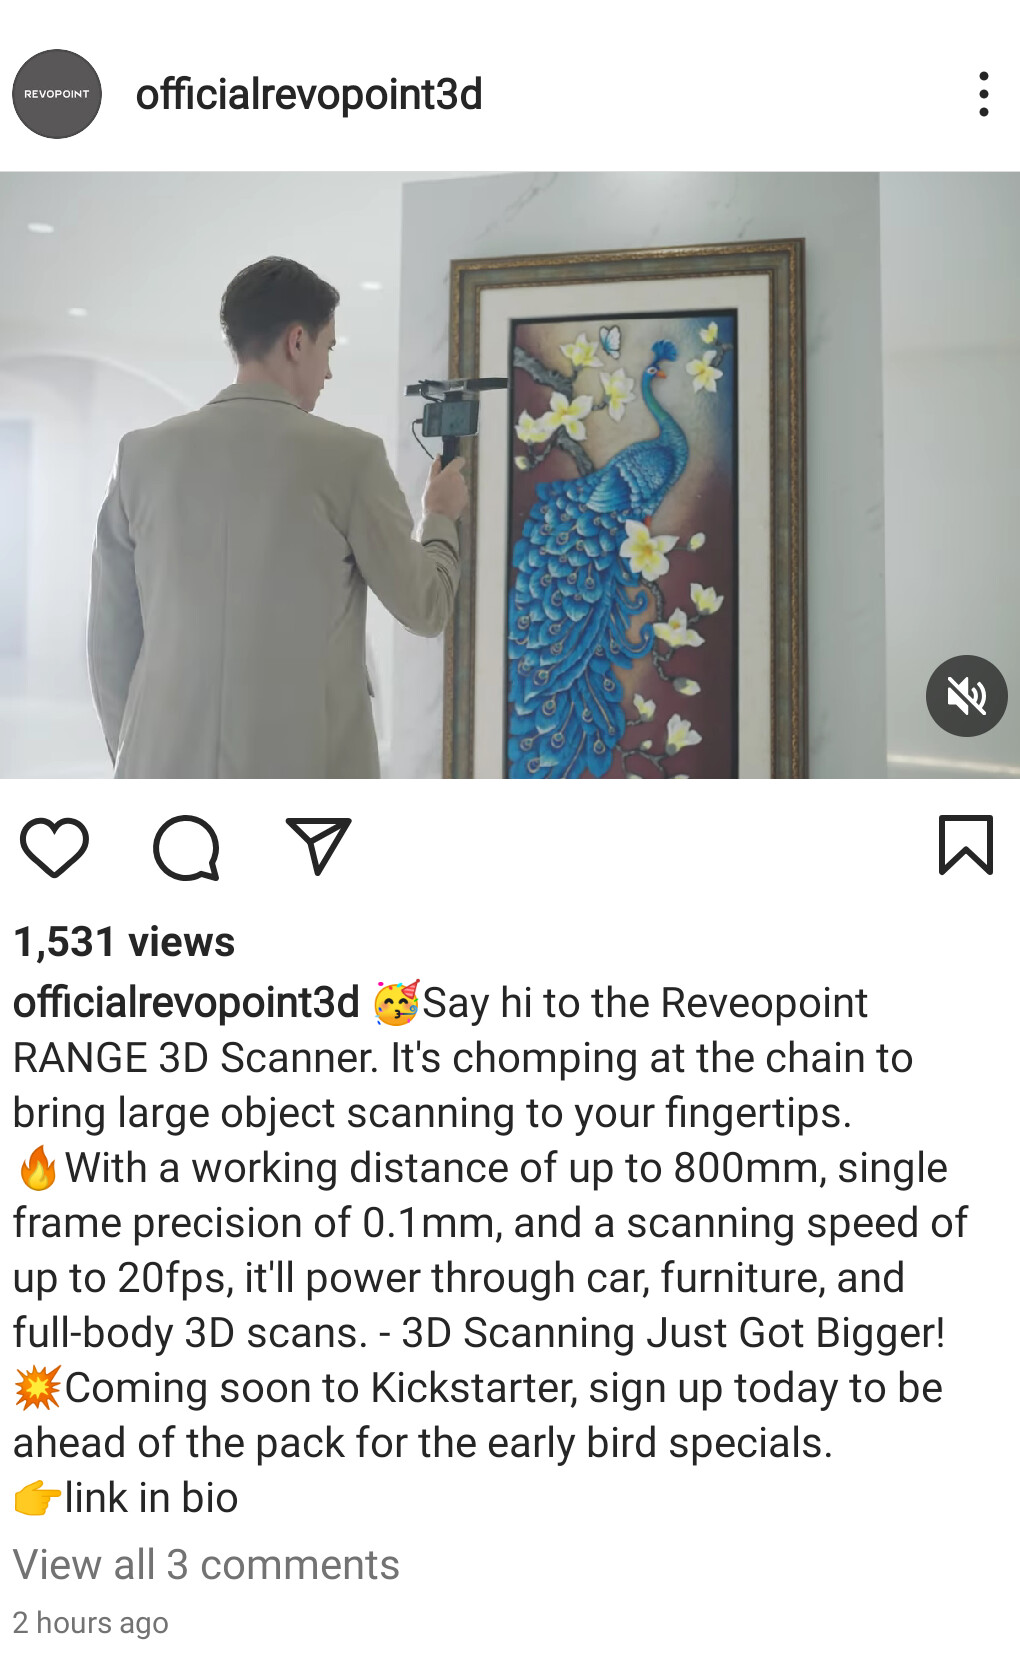Tap the 'link in bio' caption text

click(x=152, y=1497)
